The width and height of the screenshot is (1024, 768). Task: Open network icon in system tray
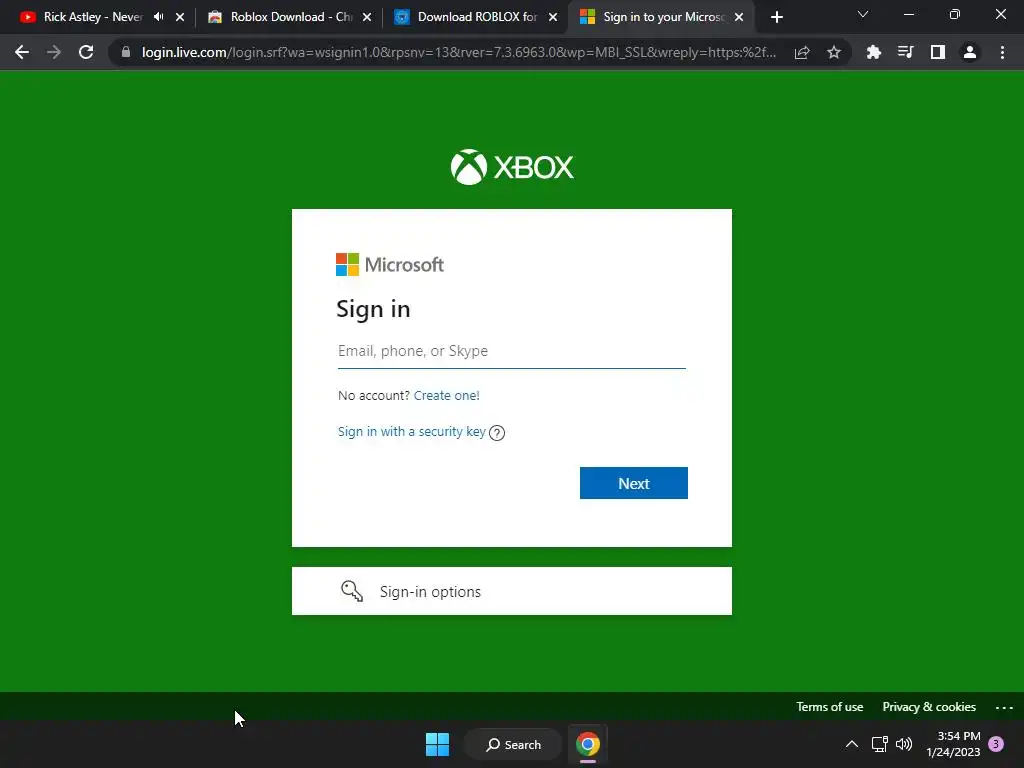(880, 744)
